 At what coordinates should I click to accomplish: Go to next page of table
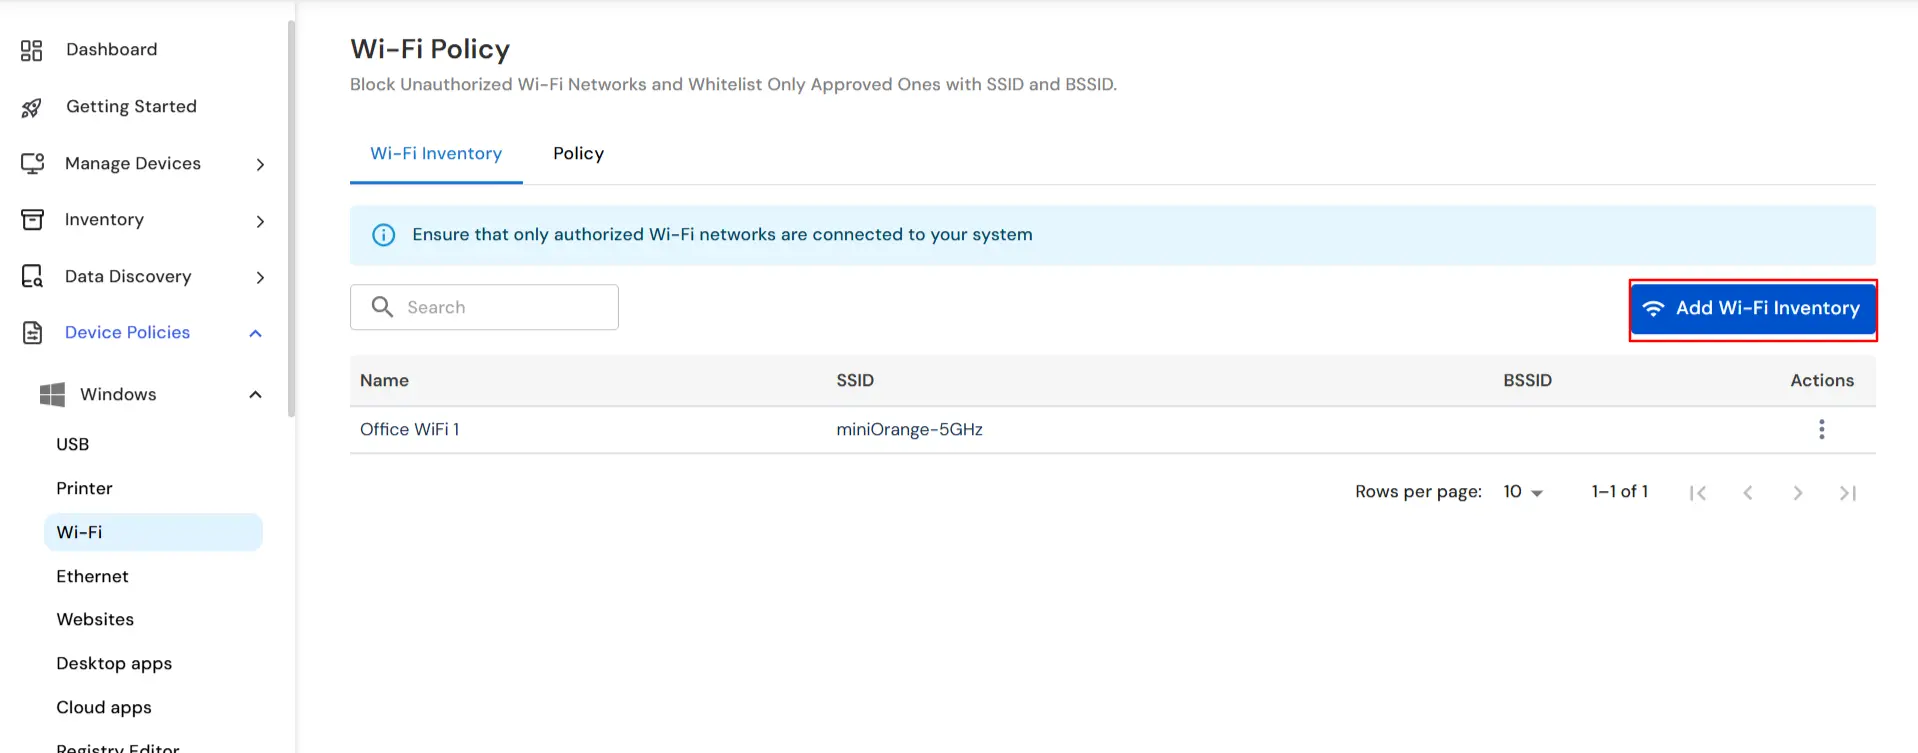pos(1797,492)
